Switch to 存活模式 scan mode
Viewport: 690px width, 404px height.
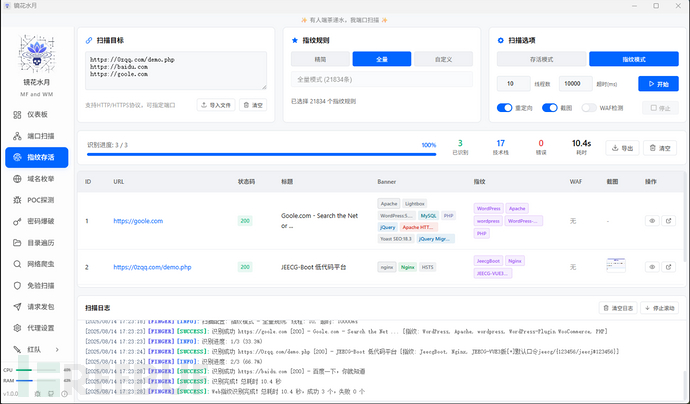[542, 59]
